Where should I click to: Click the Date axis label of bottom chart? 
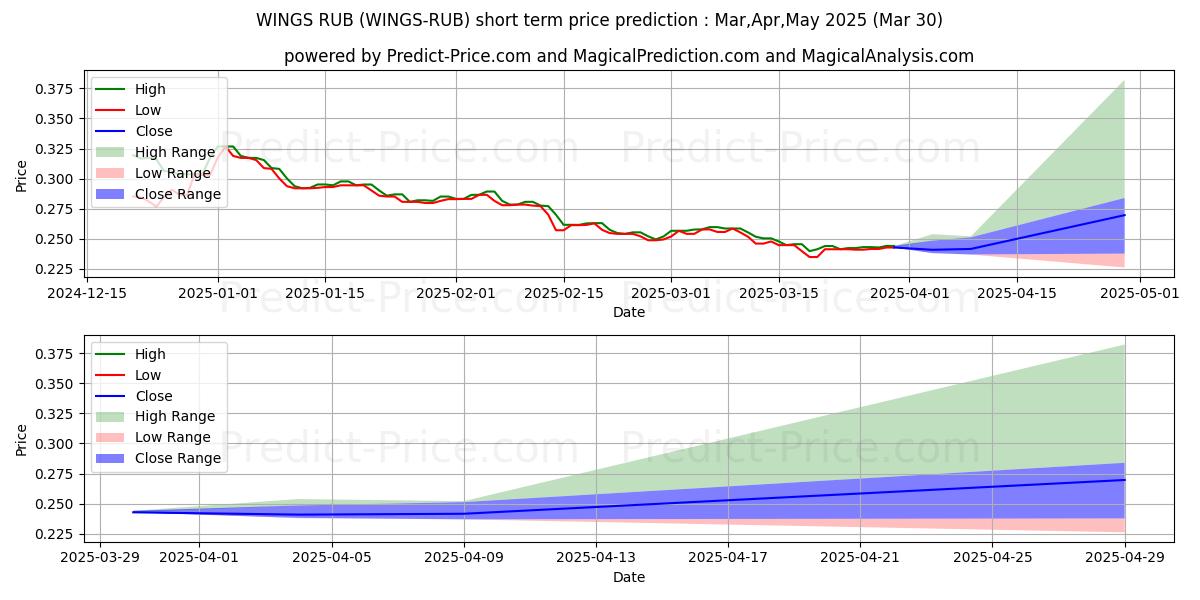pos(628,577)
